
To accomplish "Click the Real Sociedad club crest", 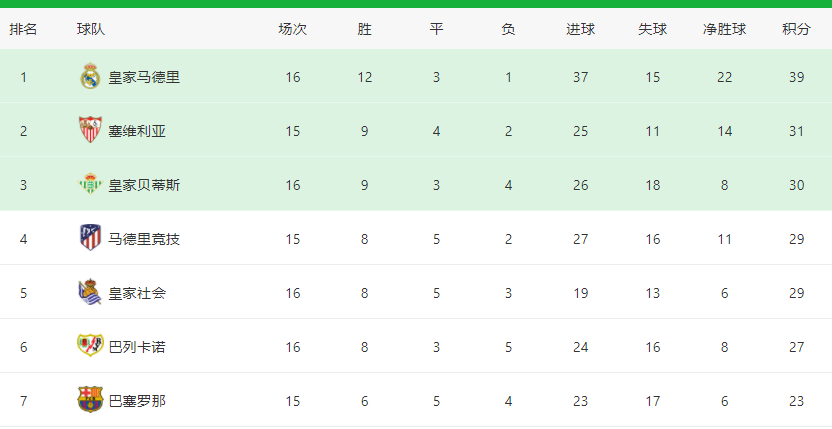I will click(x=90, y=292).
